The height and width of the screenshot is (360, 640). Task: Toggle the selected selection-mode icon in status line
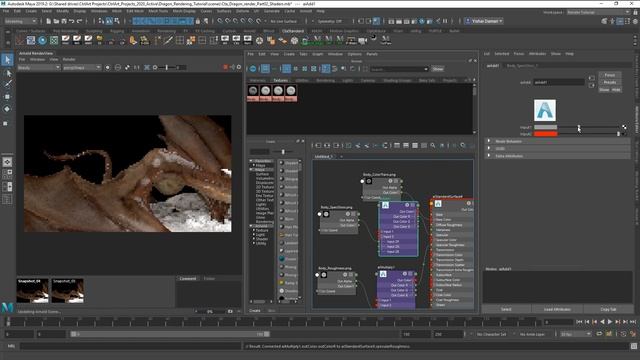[x=109, y=21]
